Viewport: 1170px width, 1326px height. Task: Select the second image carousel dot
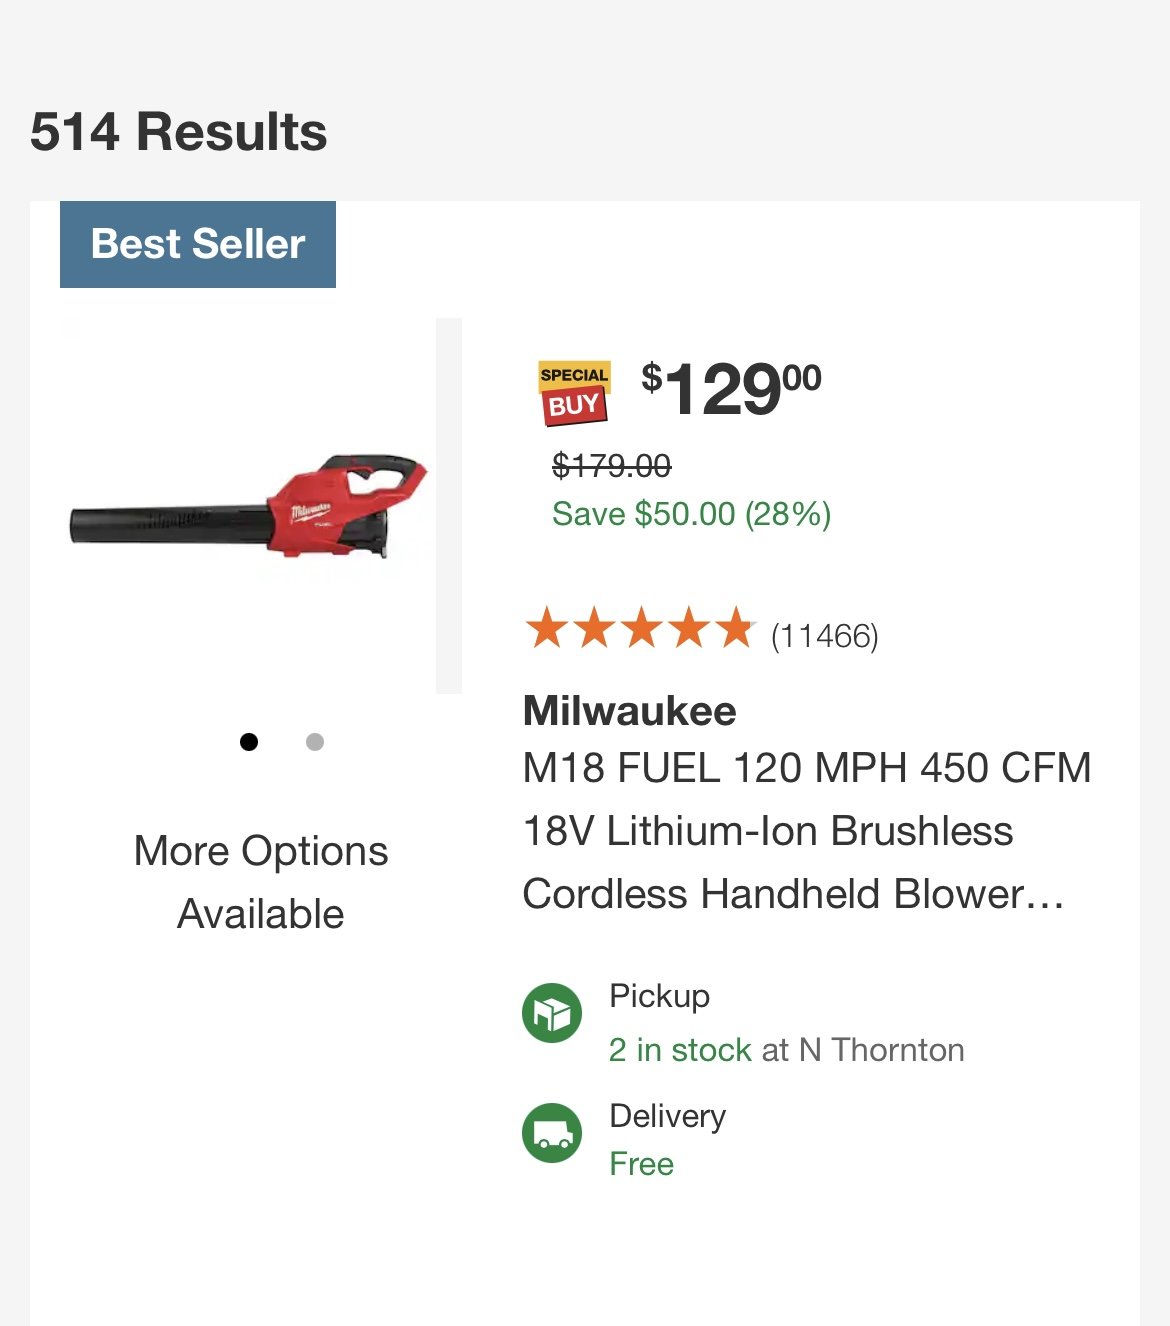(x=315, y=742)
